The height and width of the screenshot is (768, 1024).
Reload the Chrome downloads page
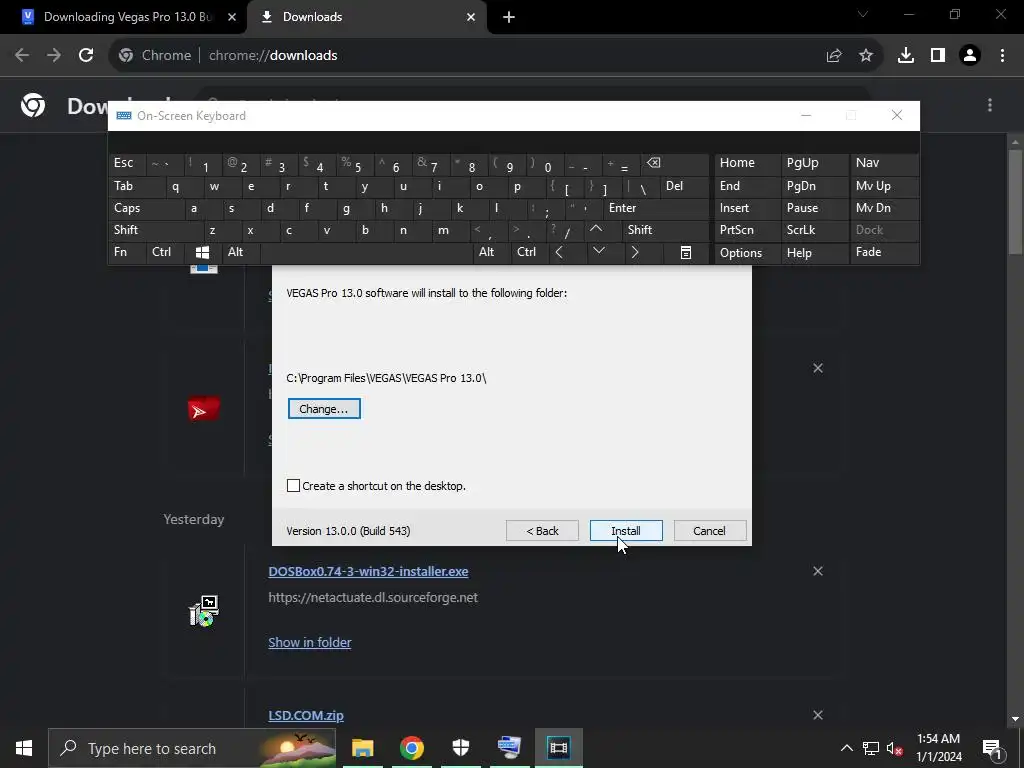click(86, 56)
